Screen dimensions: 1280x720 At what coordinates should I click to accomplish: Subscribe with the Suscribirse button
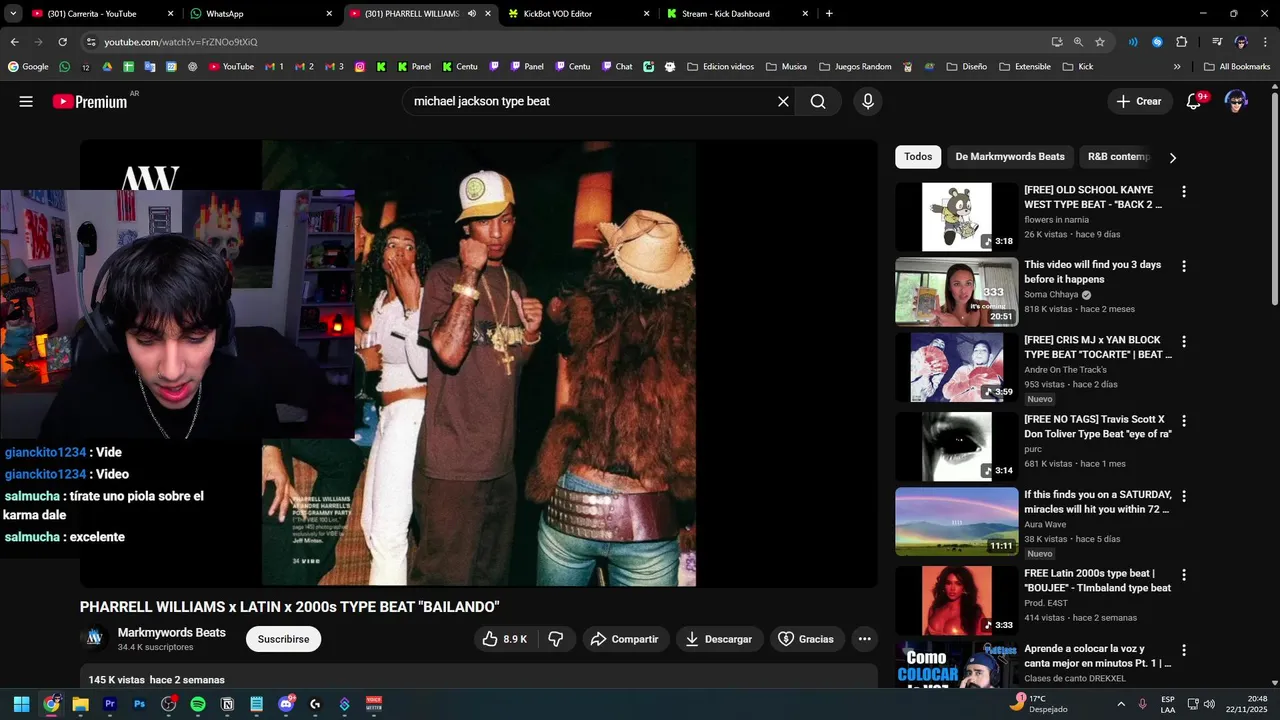click(283, 639)
